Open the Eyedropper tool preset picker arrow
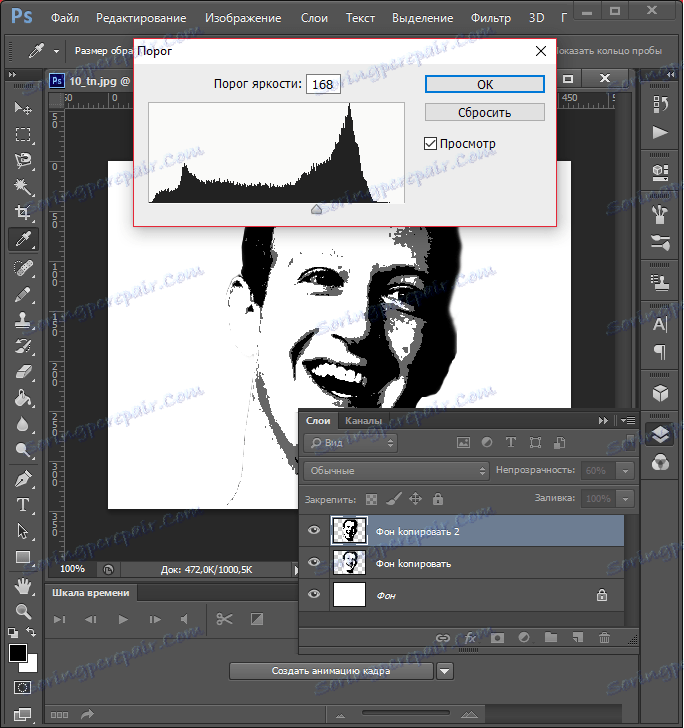The width and height of the screenshot is (684, 728). (56, 51)
